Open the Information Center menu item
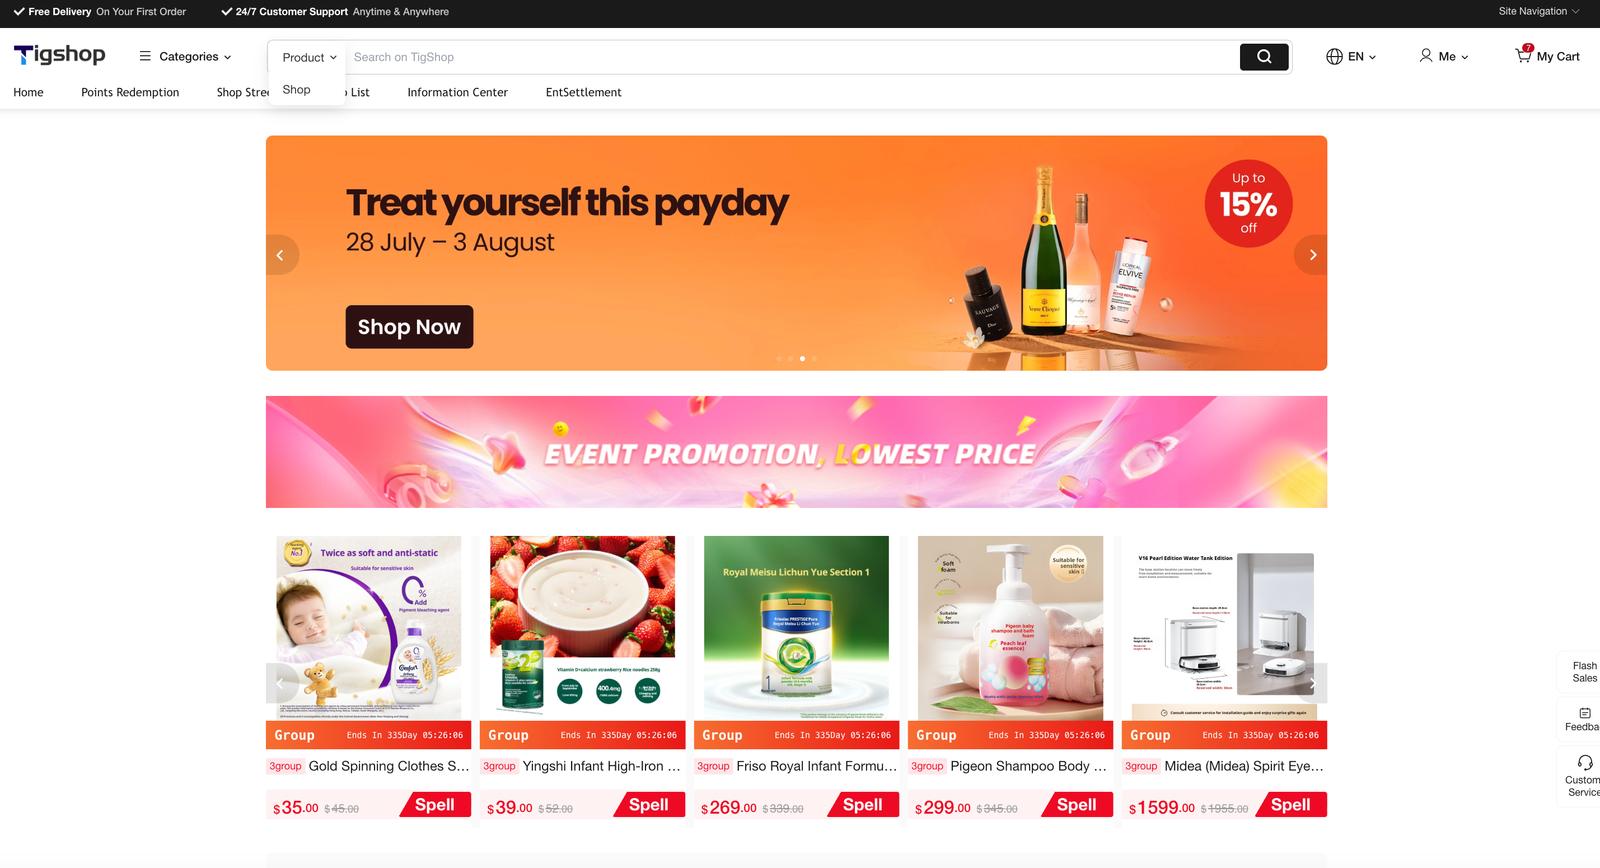The image size is (1600, 868). [x=458, y=92]
